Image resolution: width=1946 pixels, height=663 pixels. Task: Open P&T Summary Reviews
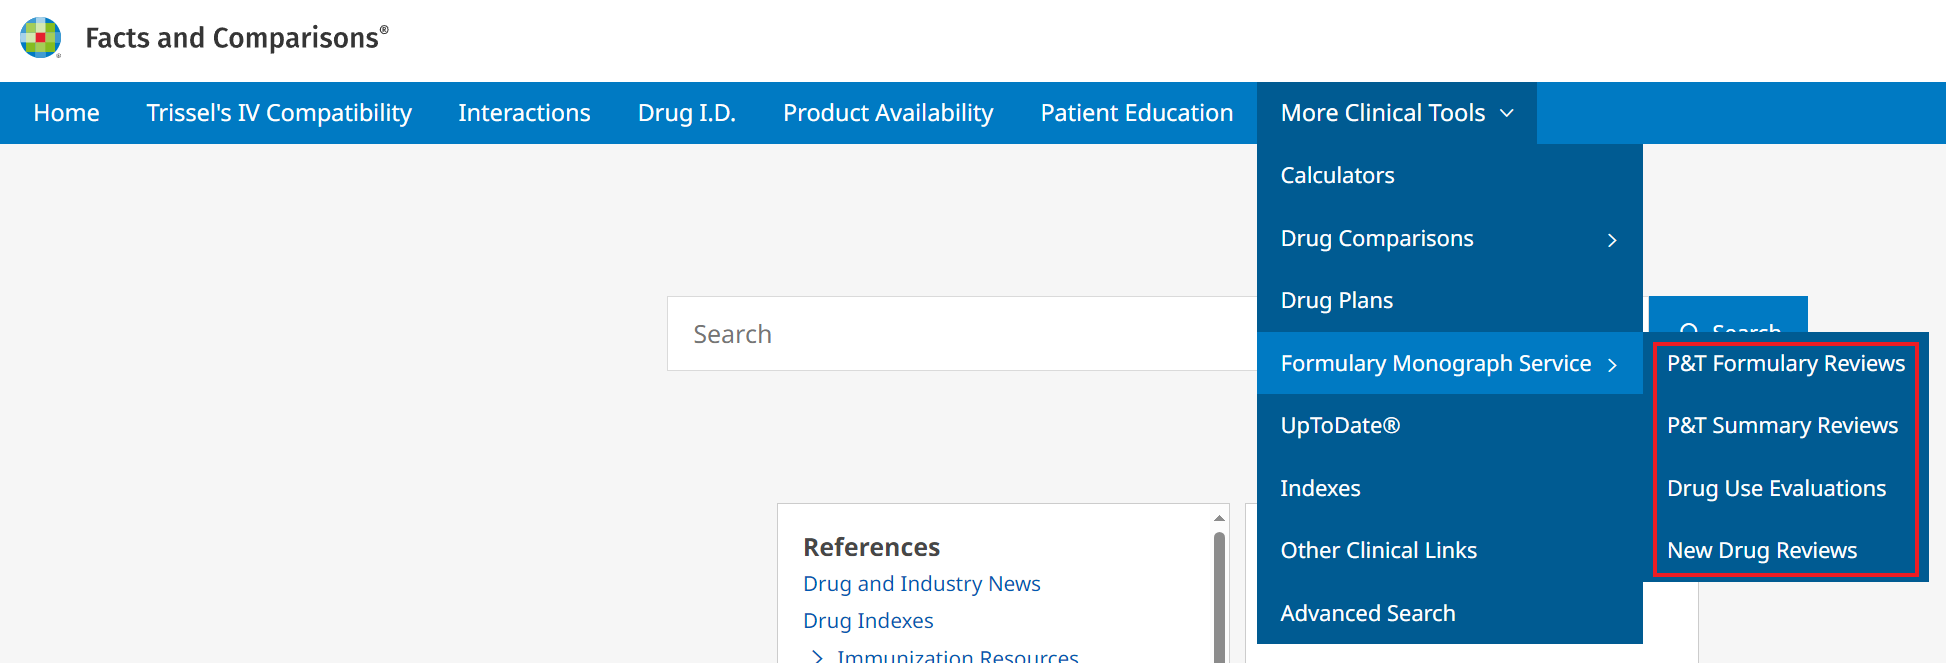(1781, 426)
